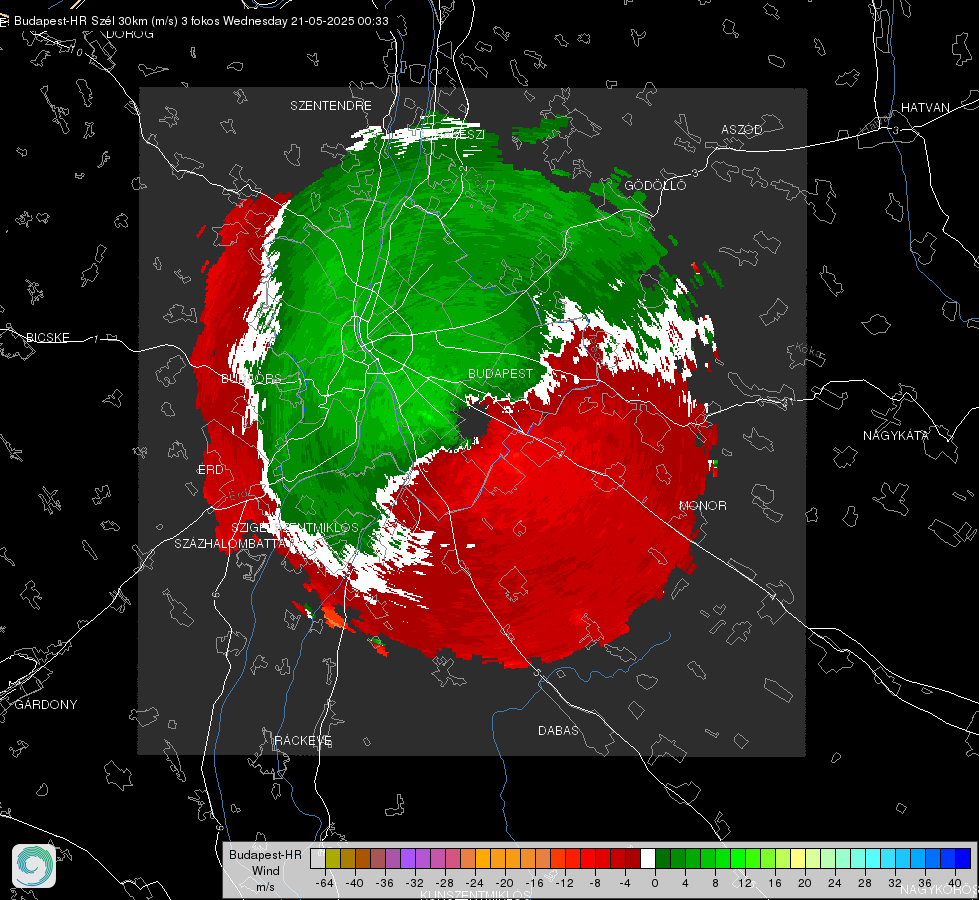Click the BUDAÖRS town label
Screen dimensions: 979x900
click(252, 378)
